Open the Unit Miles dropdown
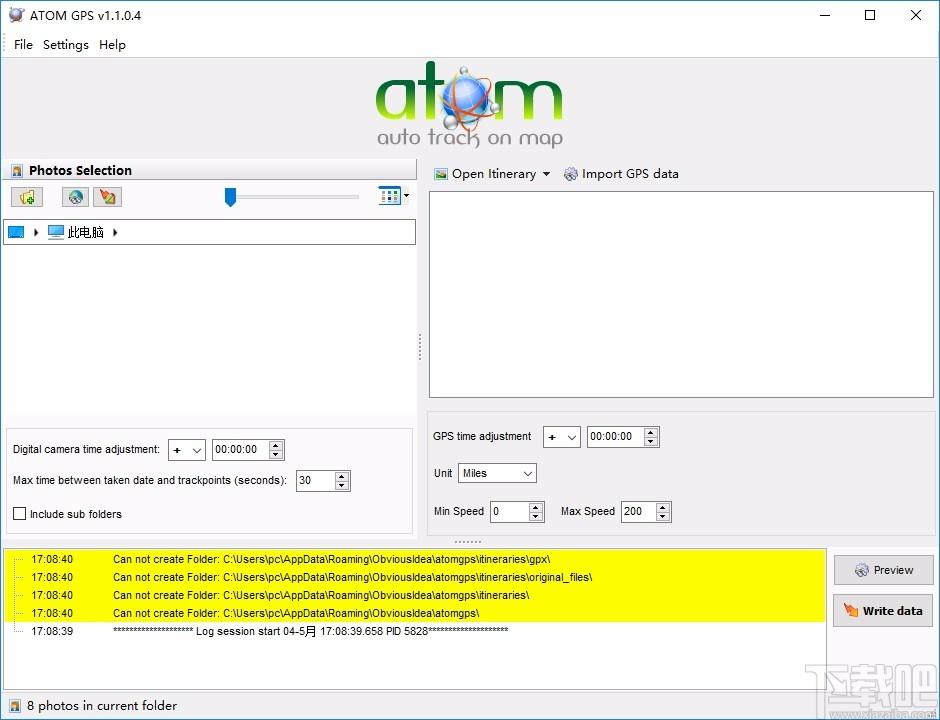Image resolution: width=940 pixels, height=720 pixels. [498, 474]
